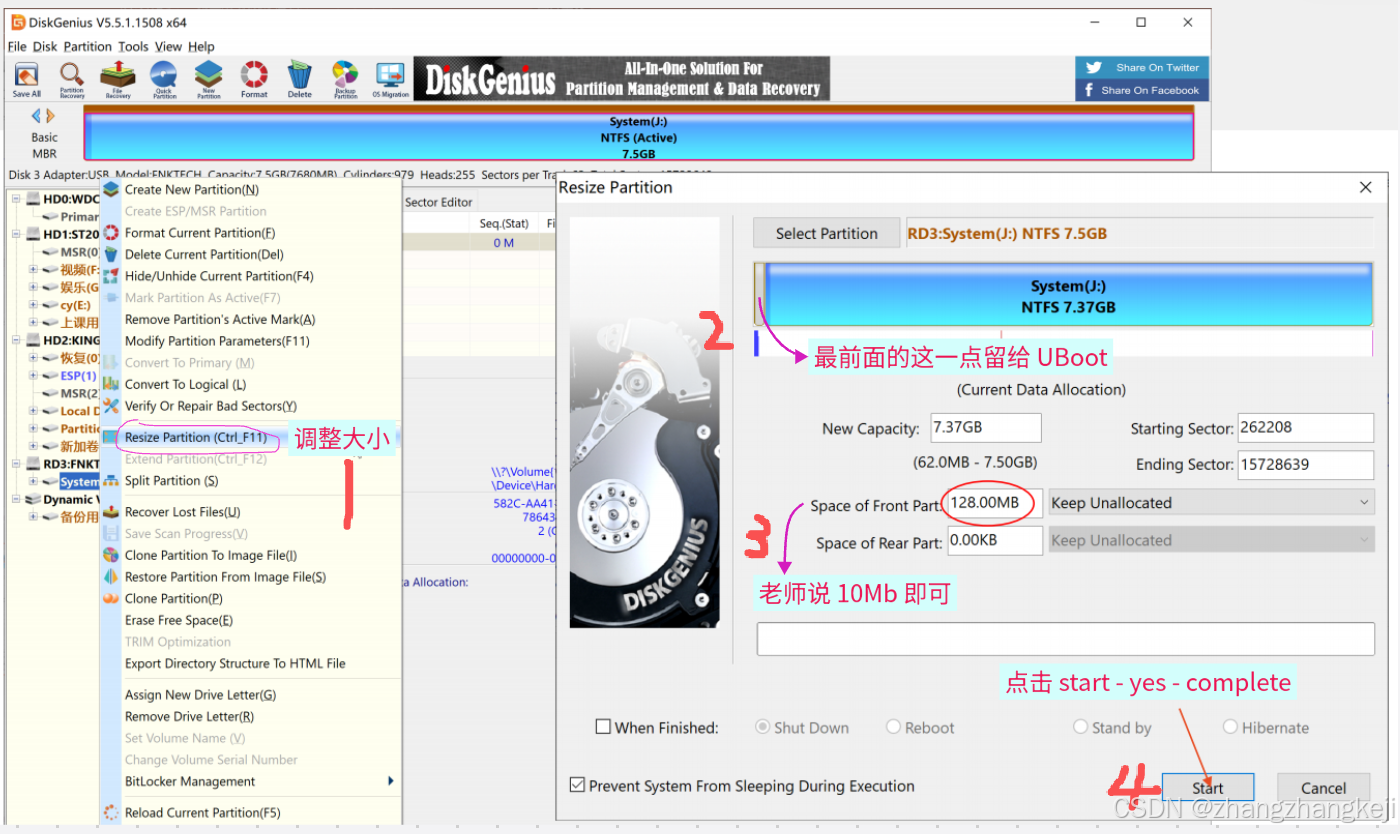This screenshot has width=1400, height=834.
Task: Click the Format Current Partition menu icon
Action: point(111,232)
